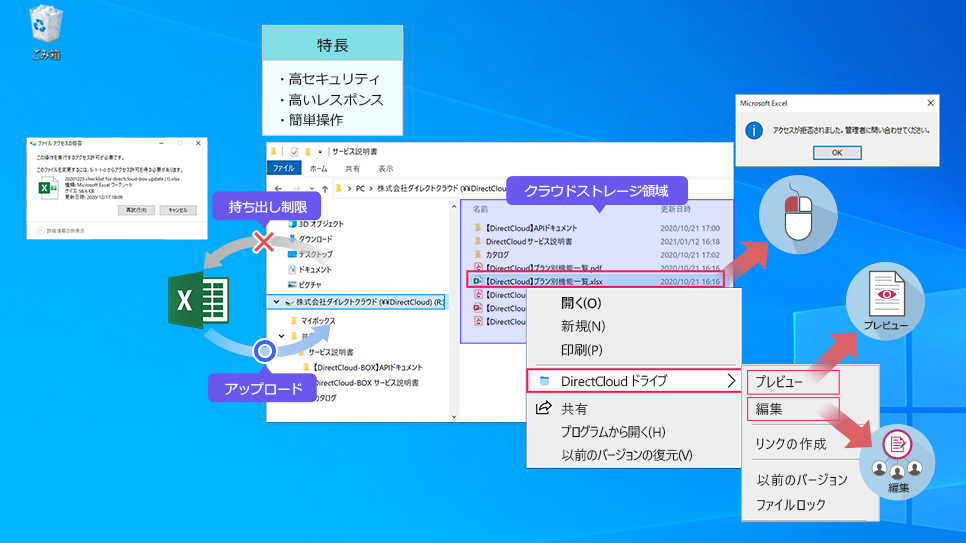Image resolution: width=966 pixels, height=543 pixels.
Task: Click the DirectCloud ドライブ folder icon
Action: (544, 381)
